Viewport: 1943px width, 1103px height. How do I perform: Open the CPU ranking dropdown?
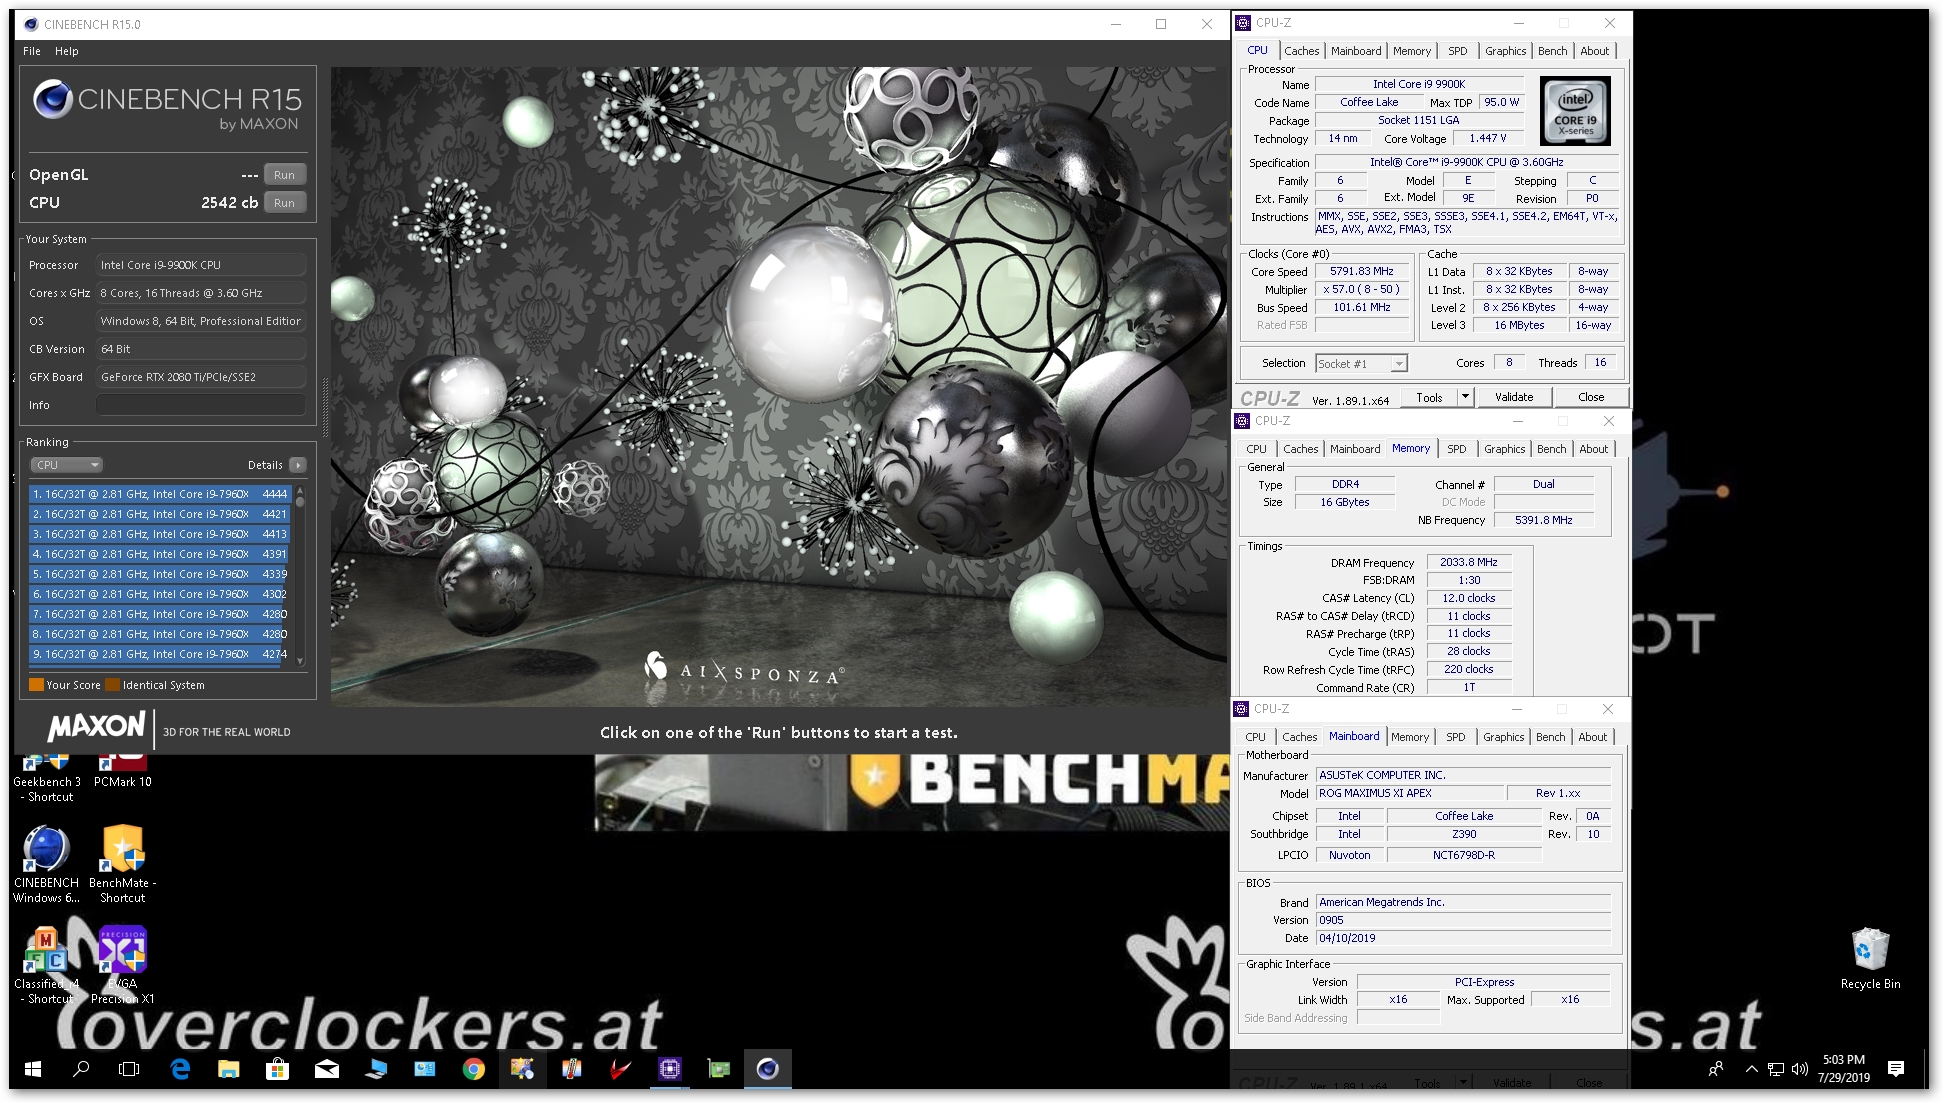66,465
